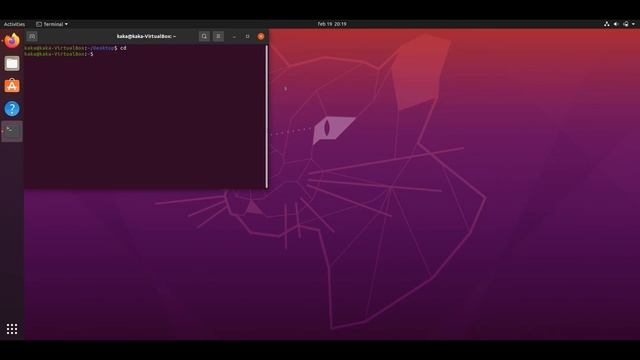Open the Files manager in dock
Screen dimensions: 640x360
coord(12,63)
